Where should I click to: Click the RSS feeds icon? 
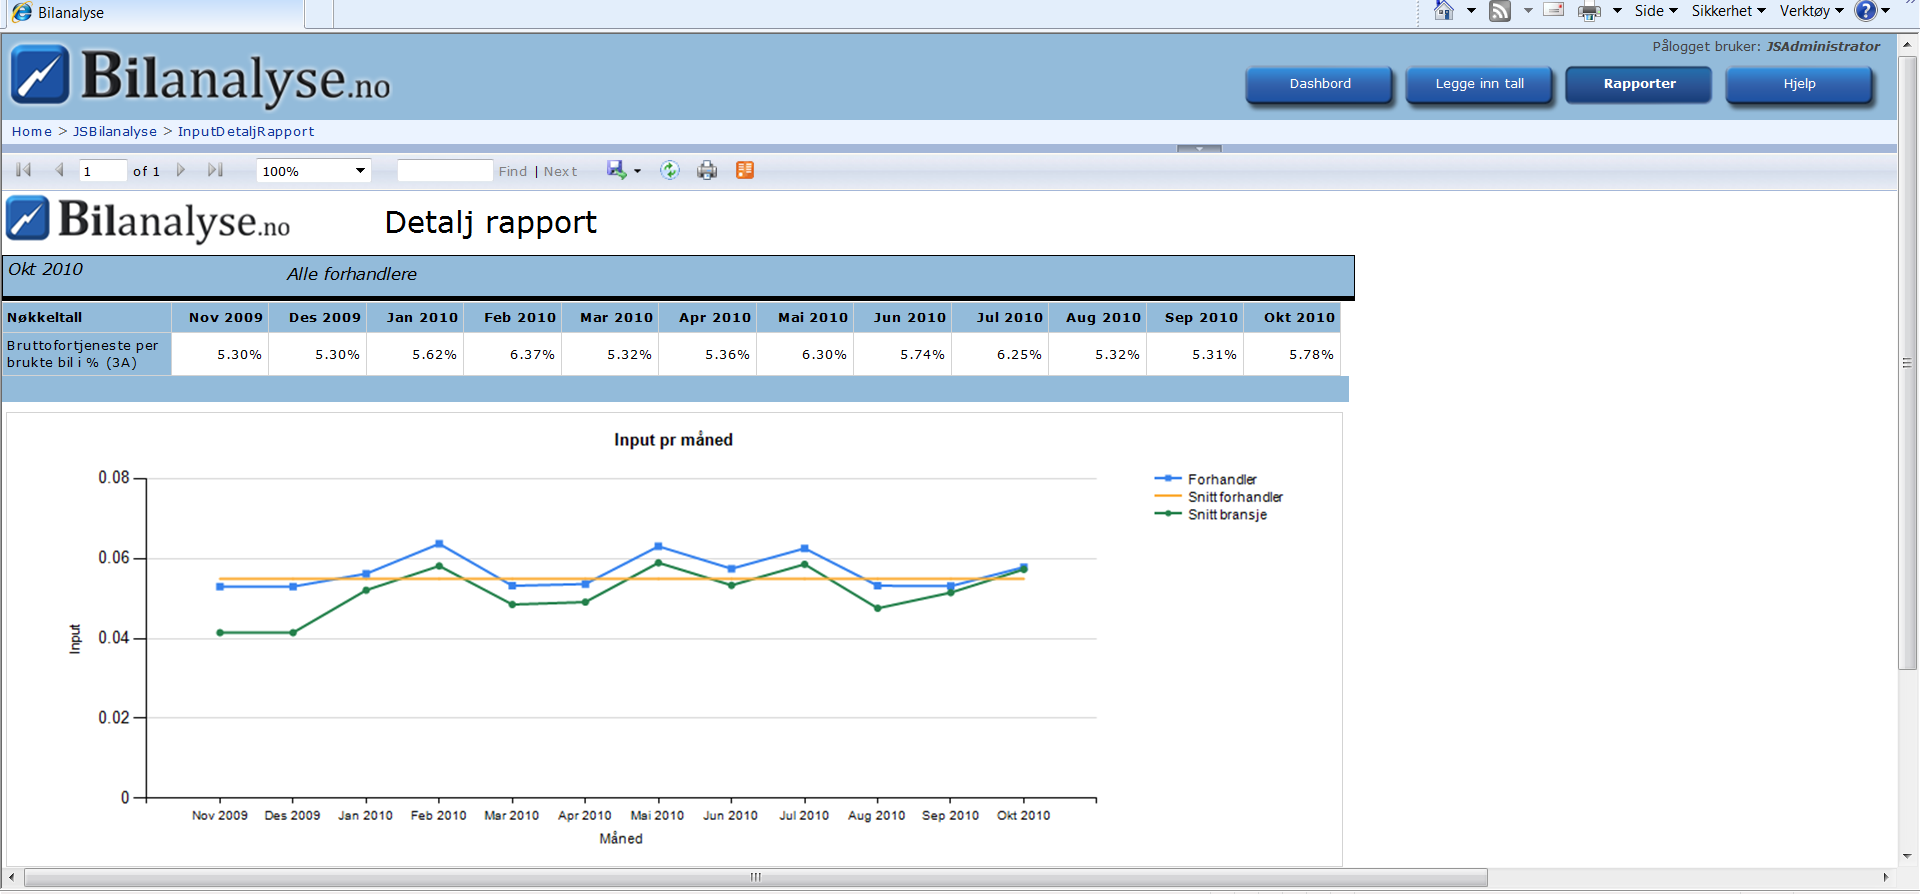pyautogui.click(x=1500, y=11)
